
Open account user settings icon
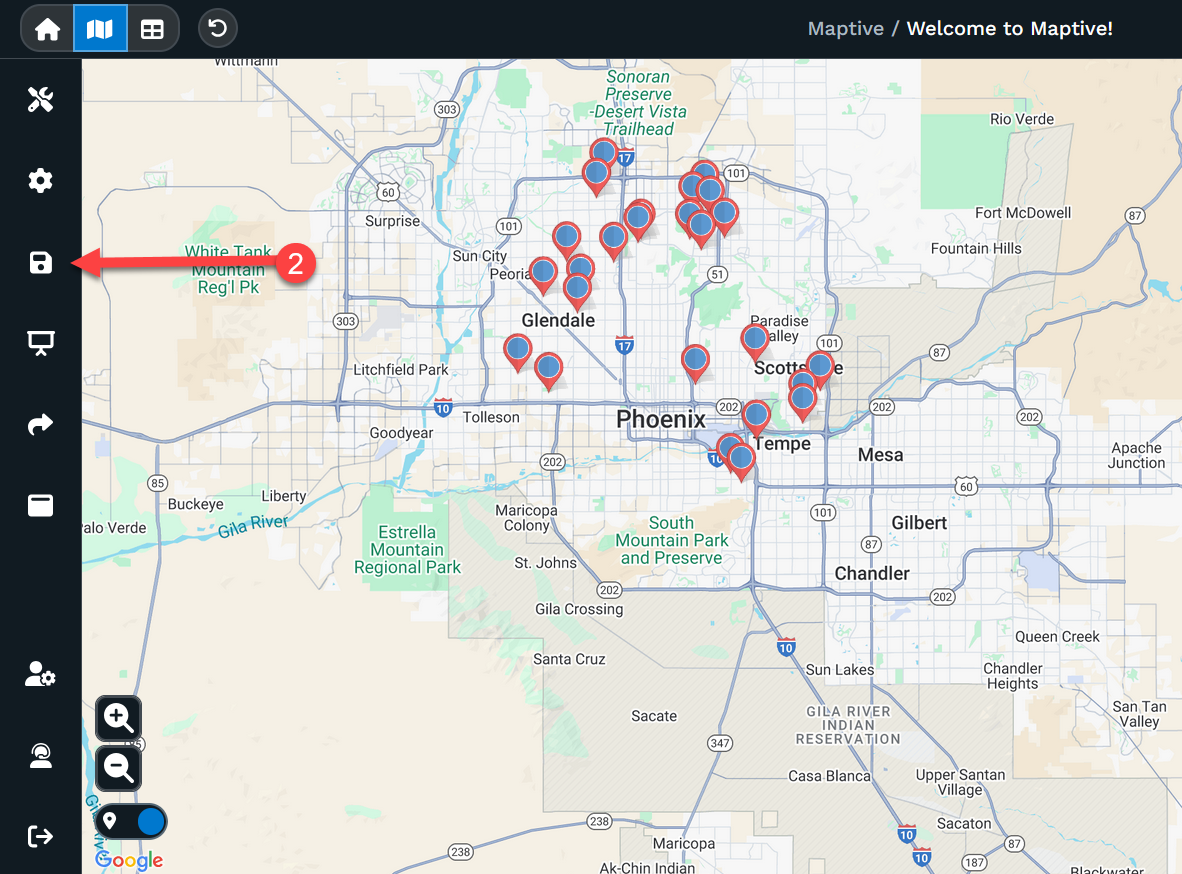point(41,674)
